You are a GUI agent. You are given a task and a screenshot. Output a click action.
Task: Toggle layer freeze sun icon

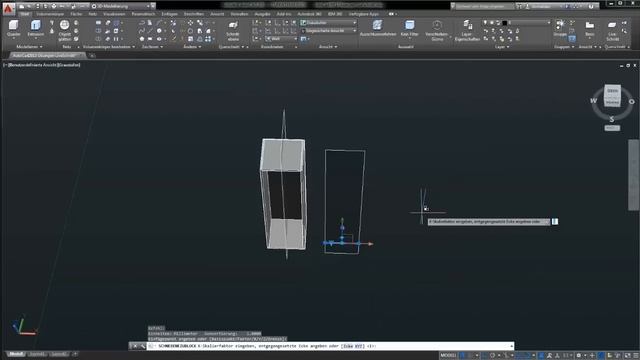[491, 23]
